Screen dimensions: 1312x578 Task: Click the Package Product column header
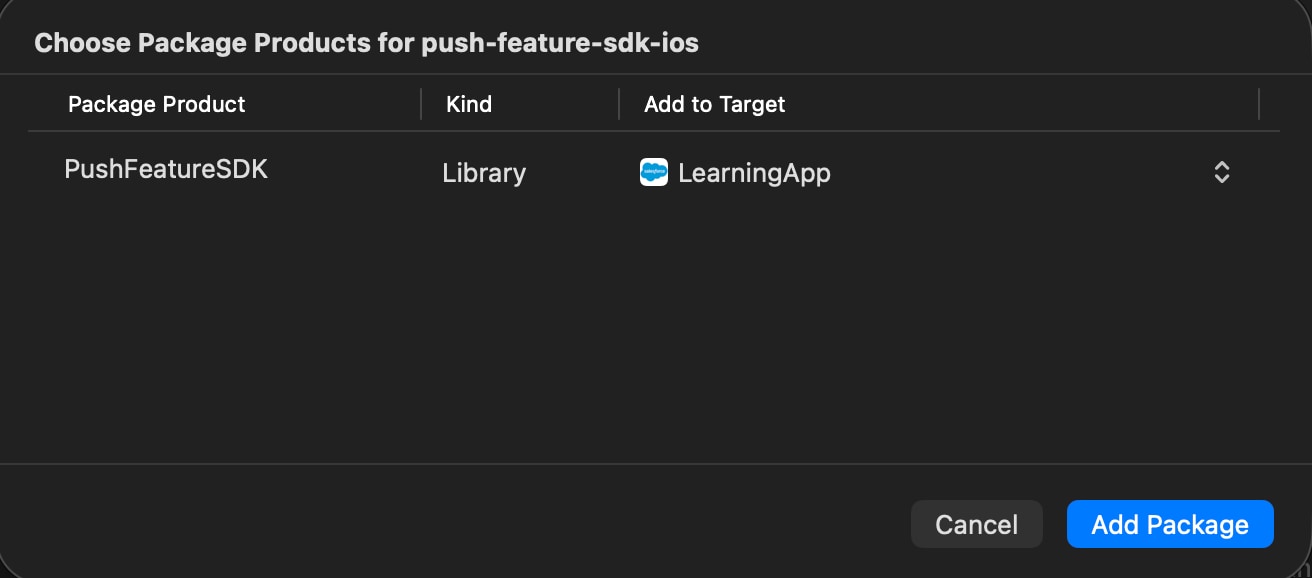coord(156,104)
